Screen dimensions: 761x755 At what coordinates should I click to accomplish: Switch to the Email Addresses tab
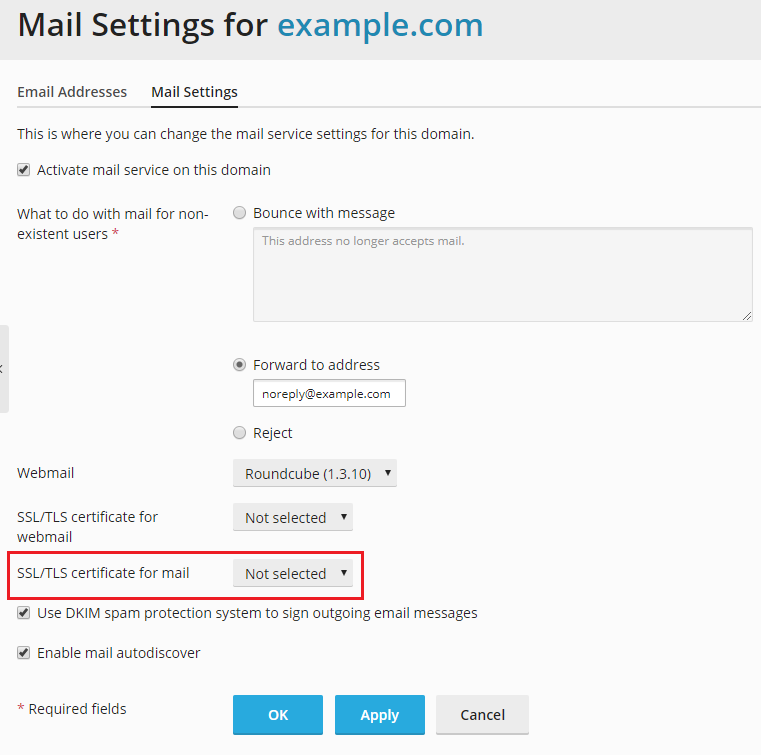(x=72, y=92)
